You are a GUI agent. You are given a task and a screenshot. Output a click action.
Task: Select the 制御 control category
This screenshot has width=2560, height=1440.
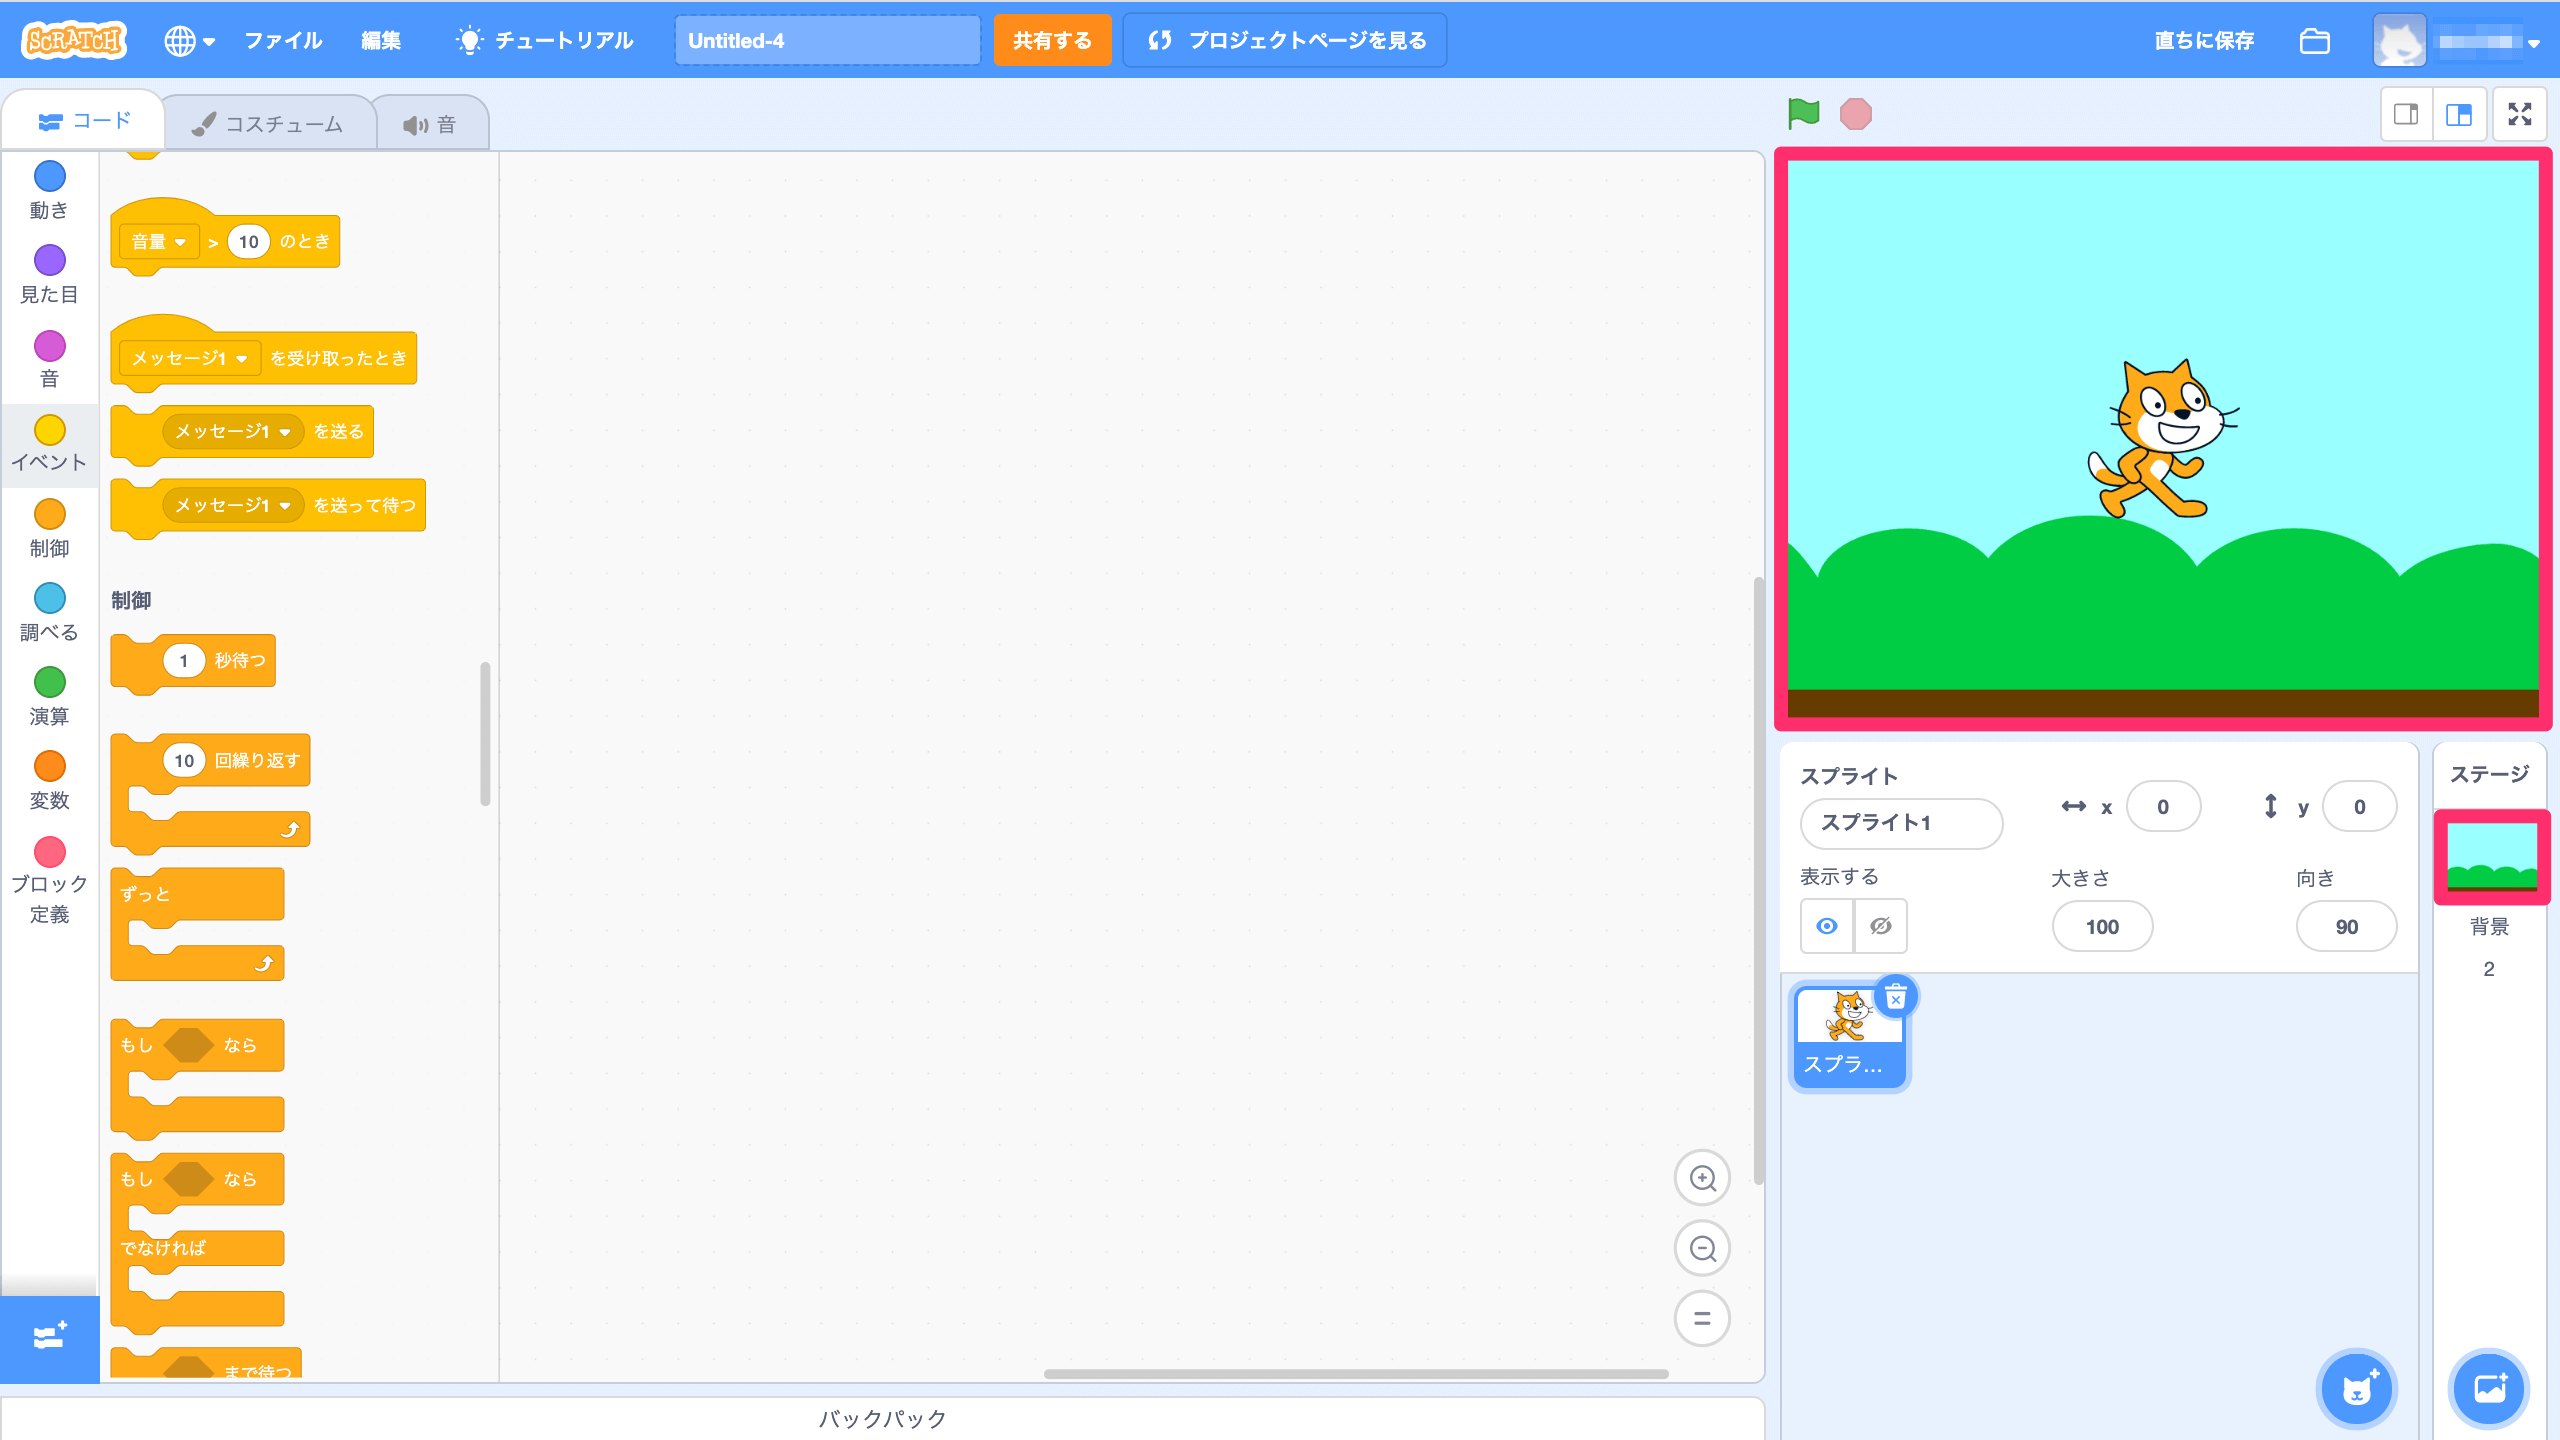coord(49,529)
